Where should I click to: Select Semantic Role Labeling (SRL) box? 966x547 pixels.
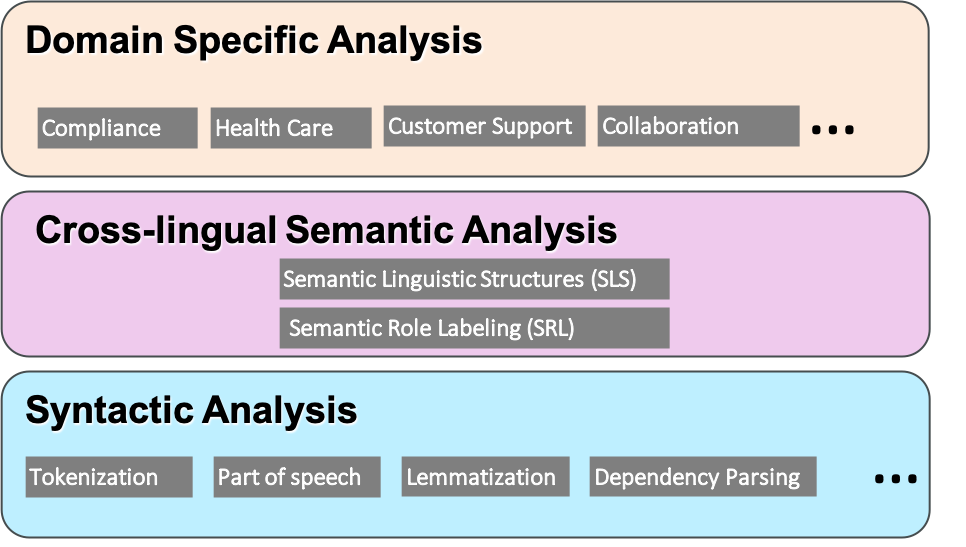(474, 328)
